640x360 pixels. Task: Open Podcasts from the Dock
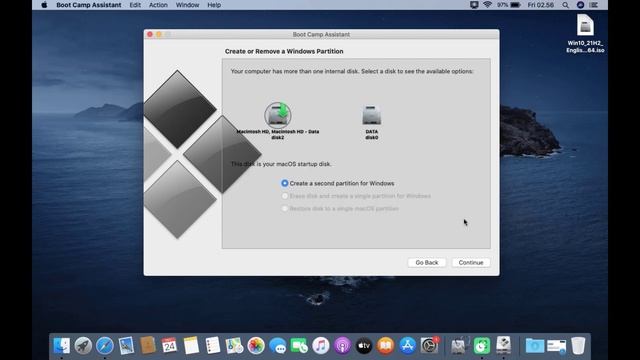pos(342,346)
